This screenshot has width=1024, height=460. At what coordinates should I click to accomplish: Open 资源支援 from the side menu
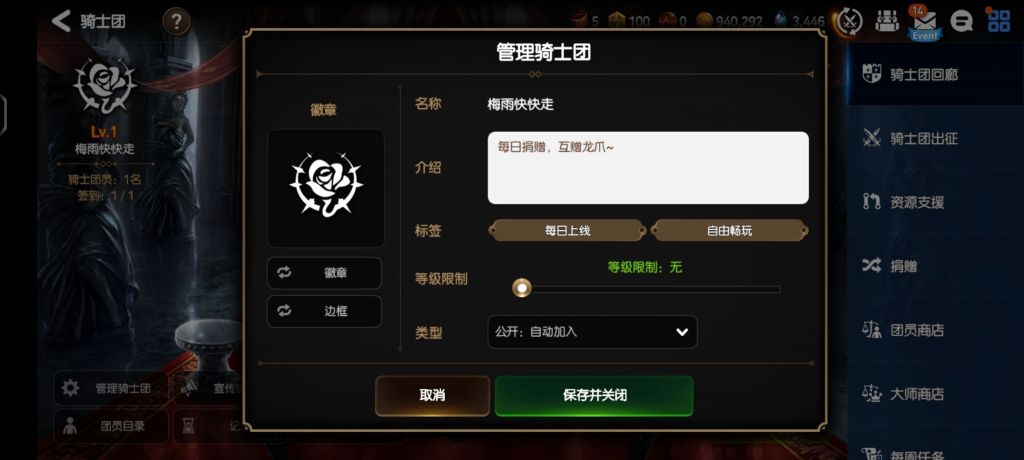click(936, 203)
